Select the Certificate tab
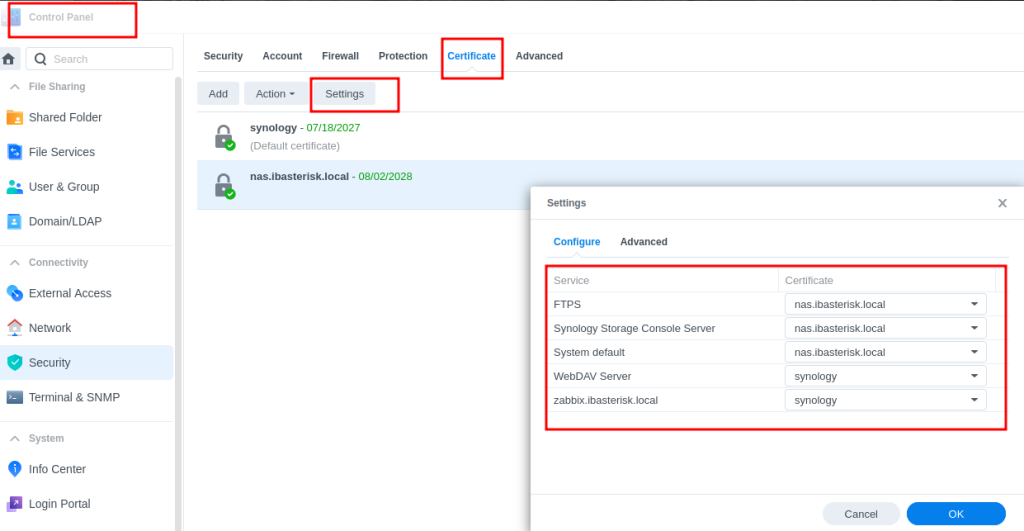Image resolution: width=1024 pixels, height=531 pixels. click(472, 56)
